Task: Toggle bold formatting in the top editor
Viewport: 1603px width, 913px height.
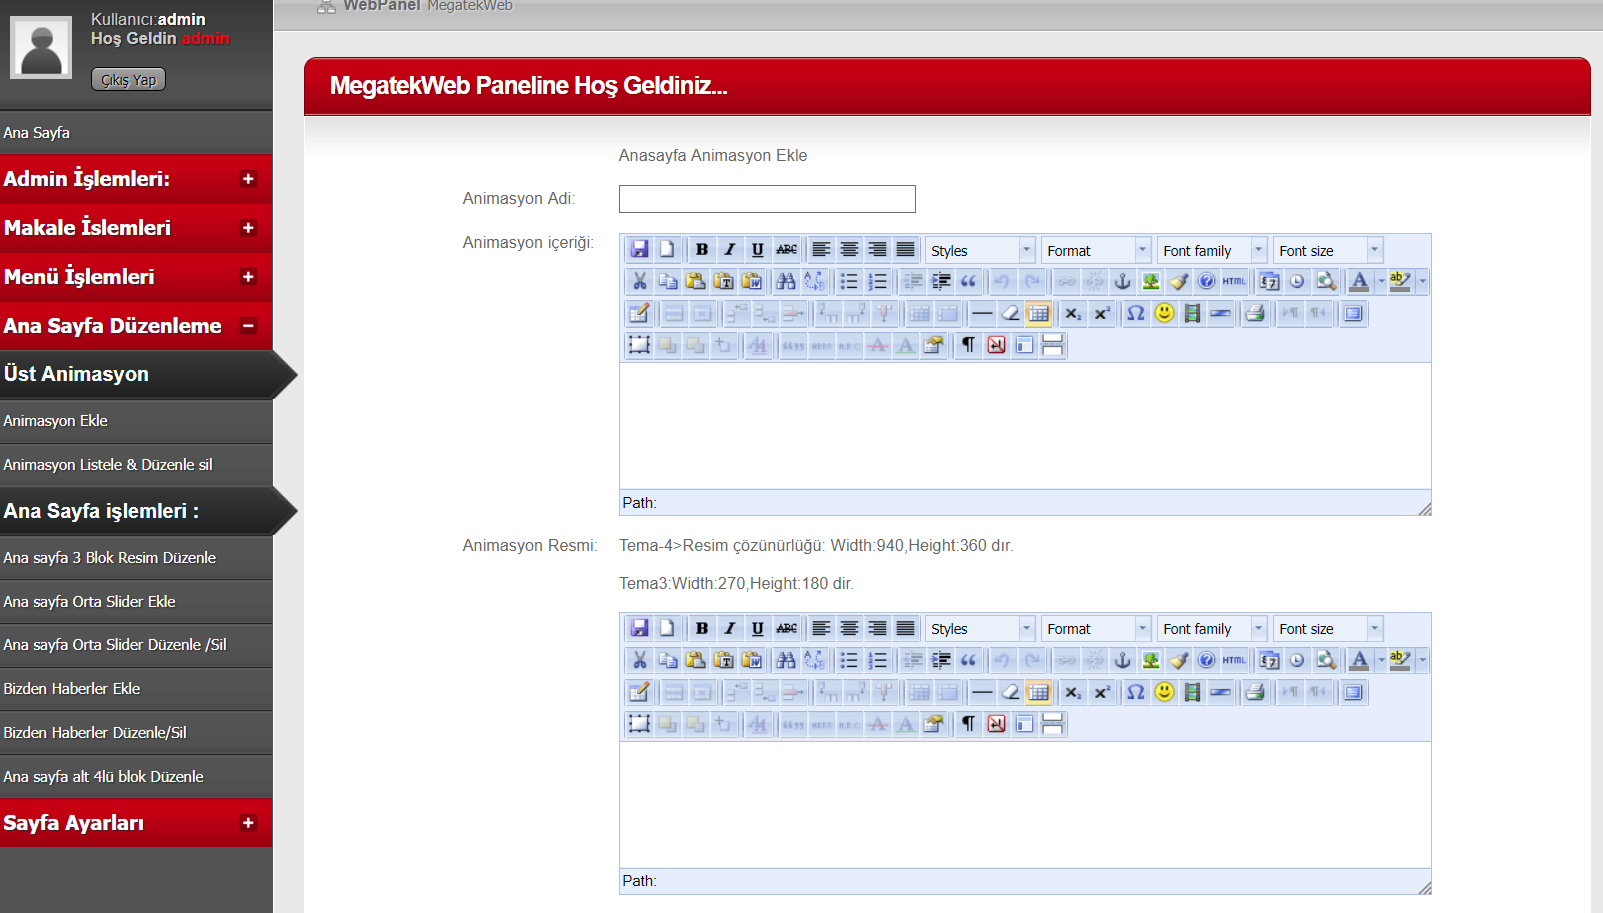Action: coord(702,250)
